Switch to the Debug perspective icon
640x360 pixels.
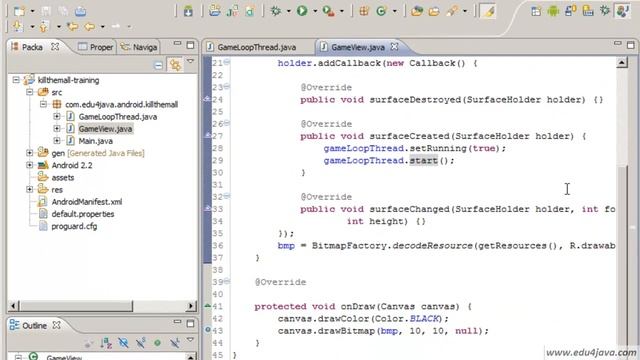(605, 11)
